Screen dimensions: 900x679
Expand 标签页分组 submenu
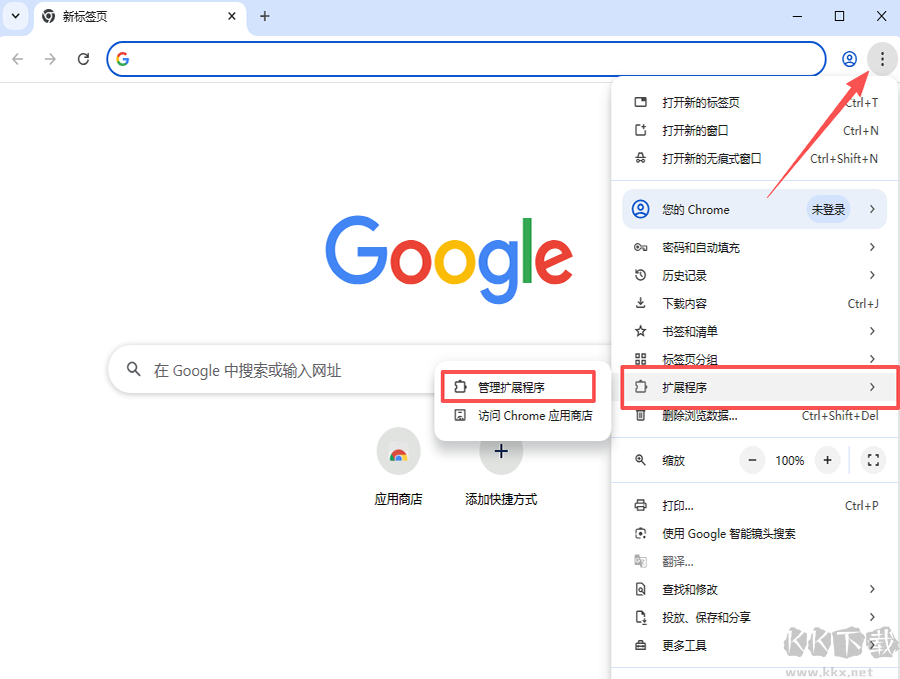(x=755, y=359)
